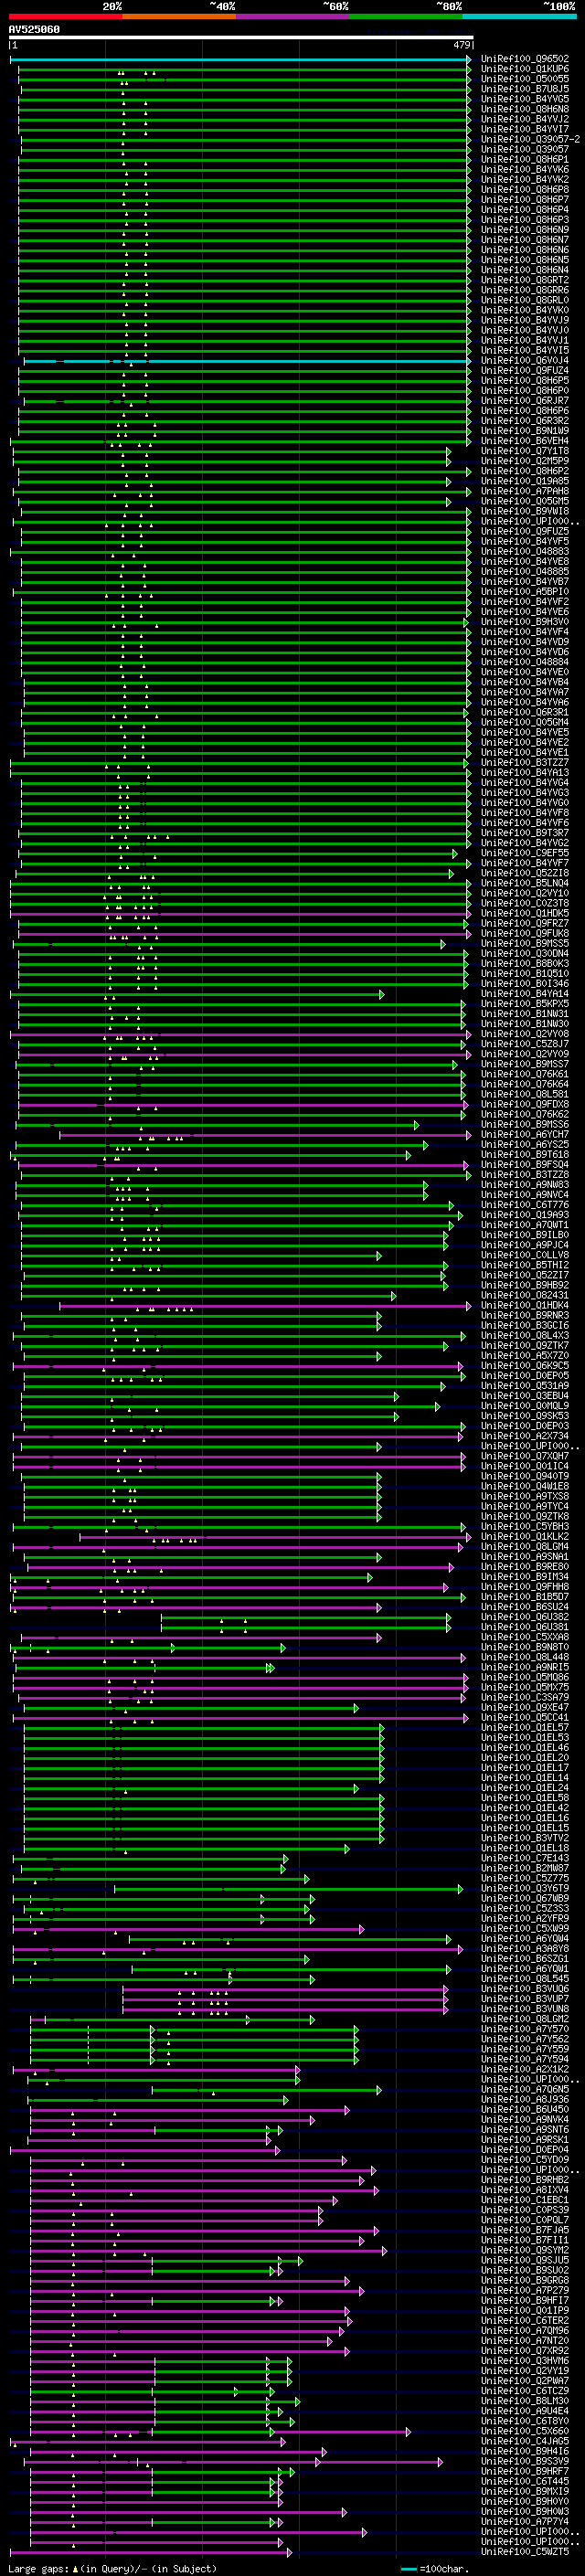Select the UniRef100_Q9FUZ4 label
This screenshot has width=585, height=2576.
525,371
